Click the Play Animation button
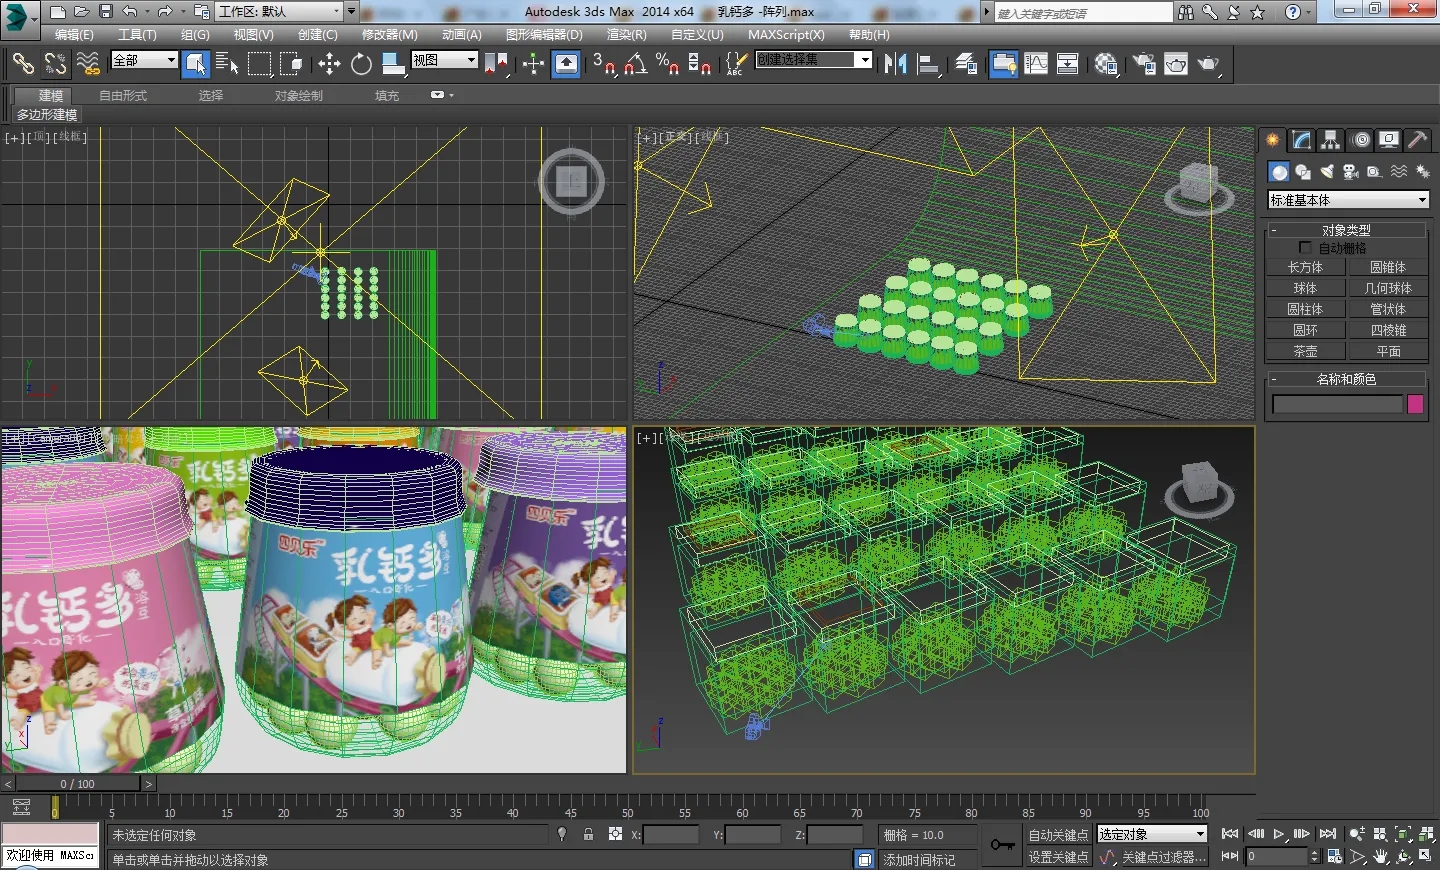 coord(1279,833)
